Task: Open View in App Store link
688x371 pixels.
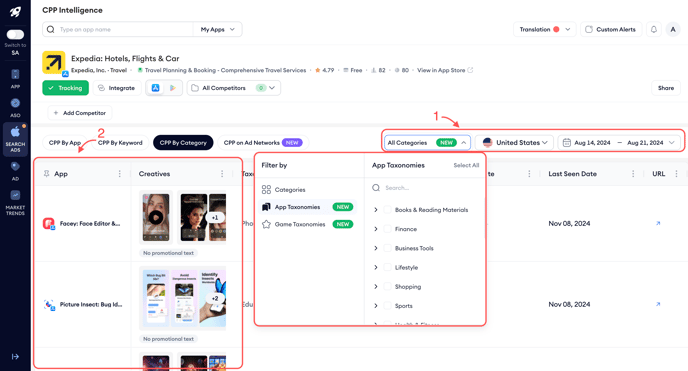Action: coord(444,70)
